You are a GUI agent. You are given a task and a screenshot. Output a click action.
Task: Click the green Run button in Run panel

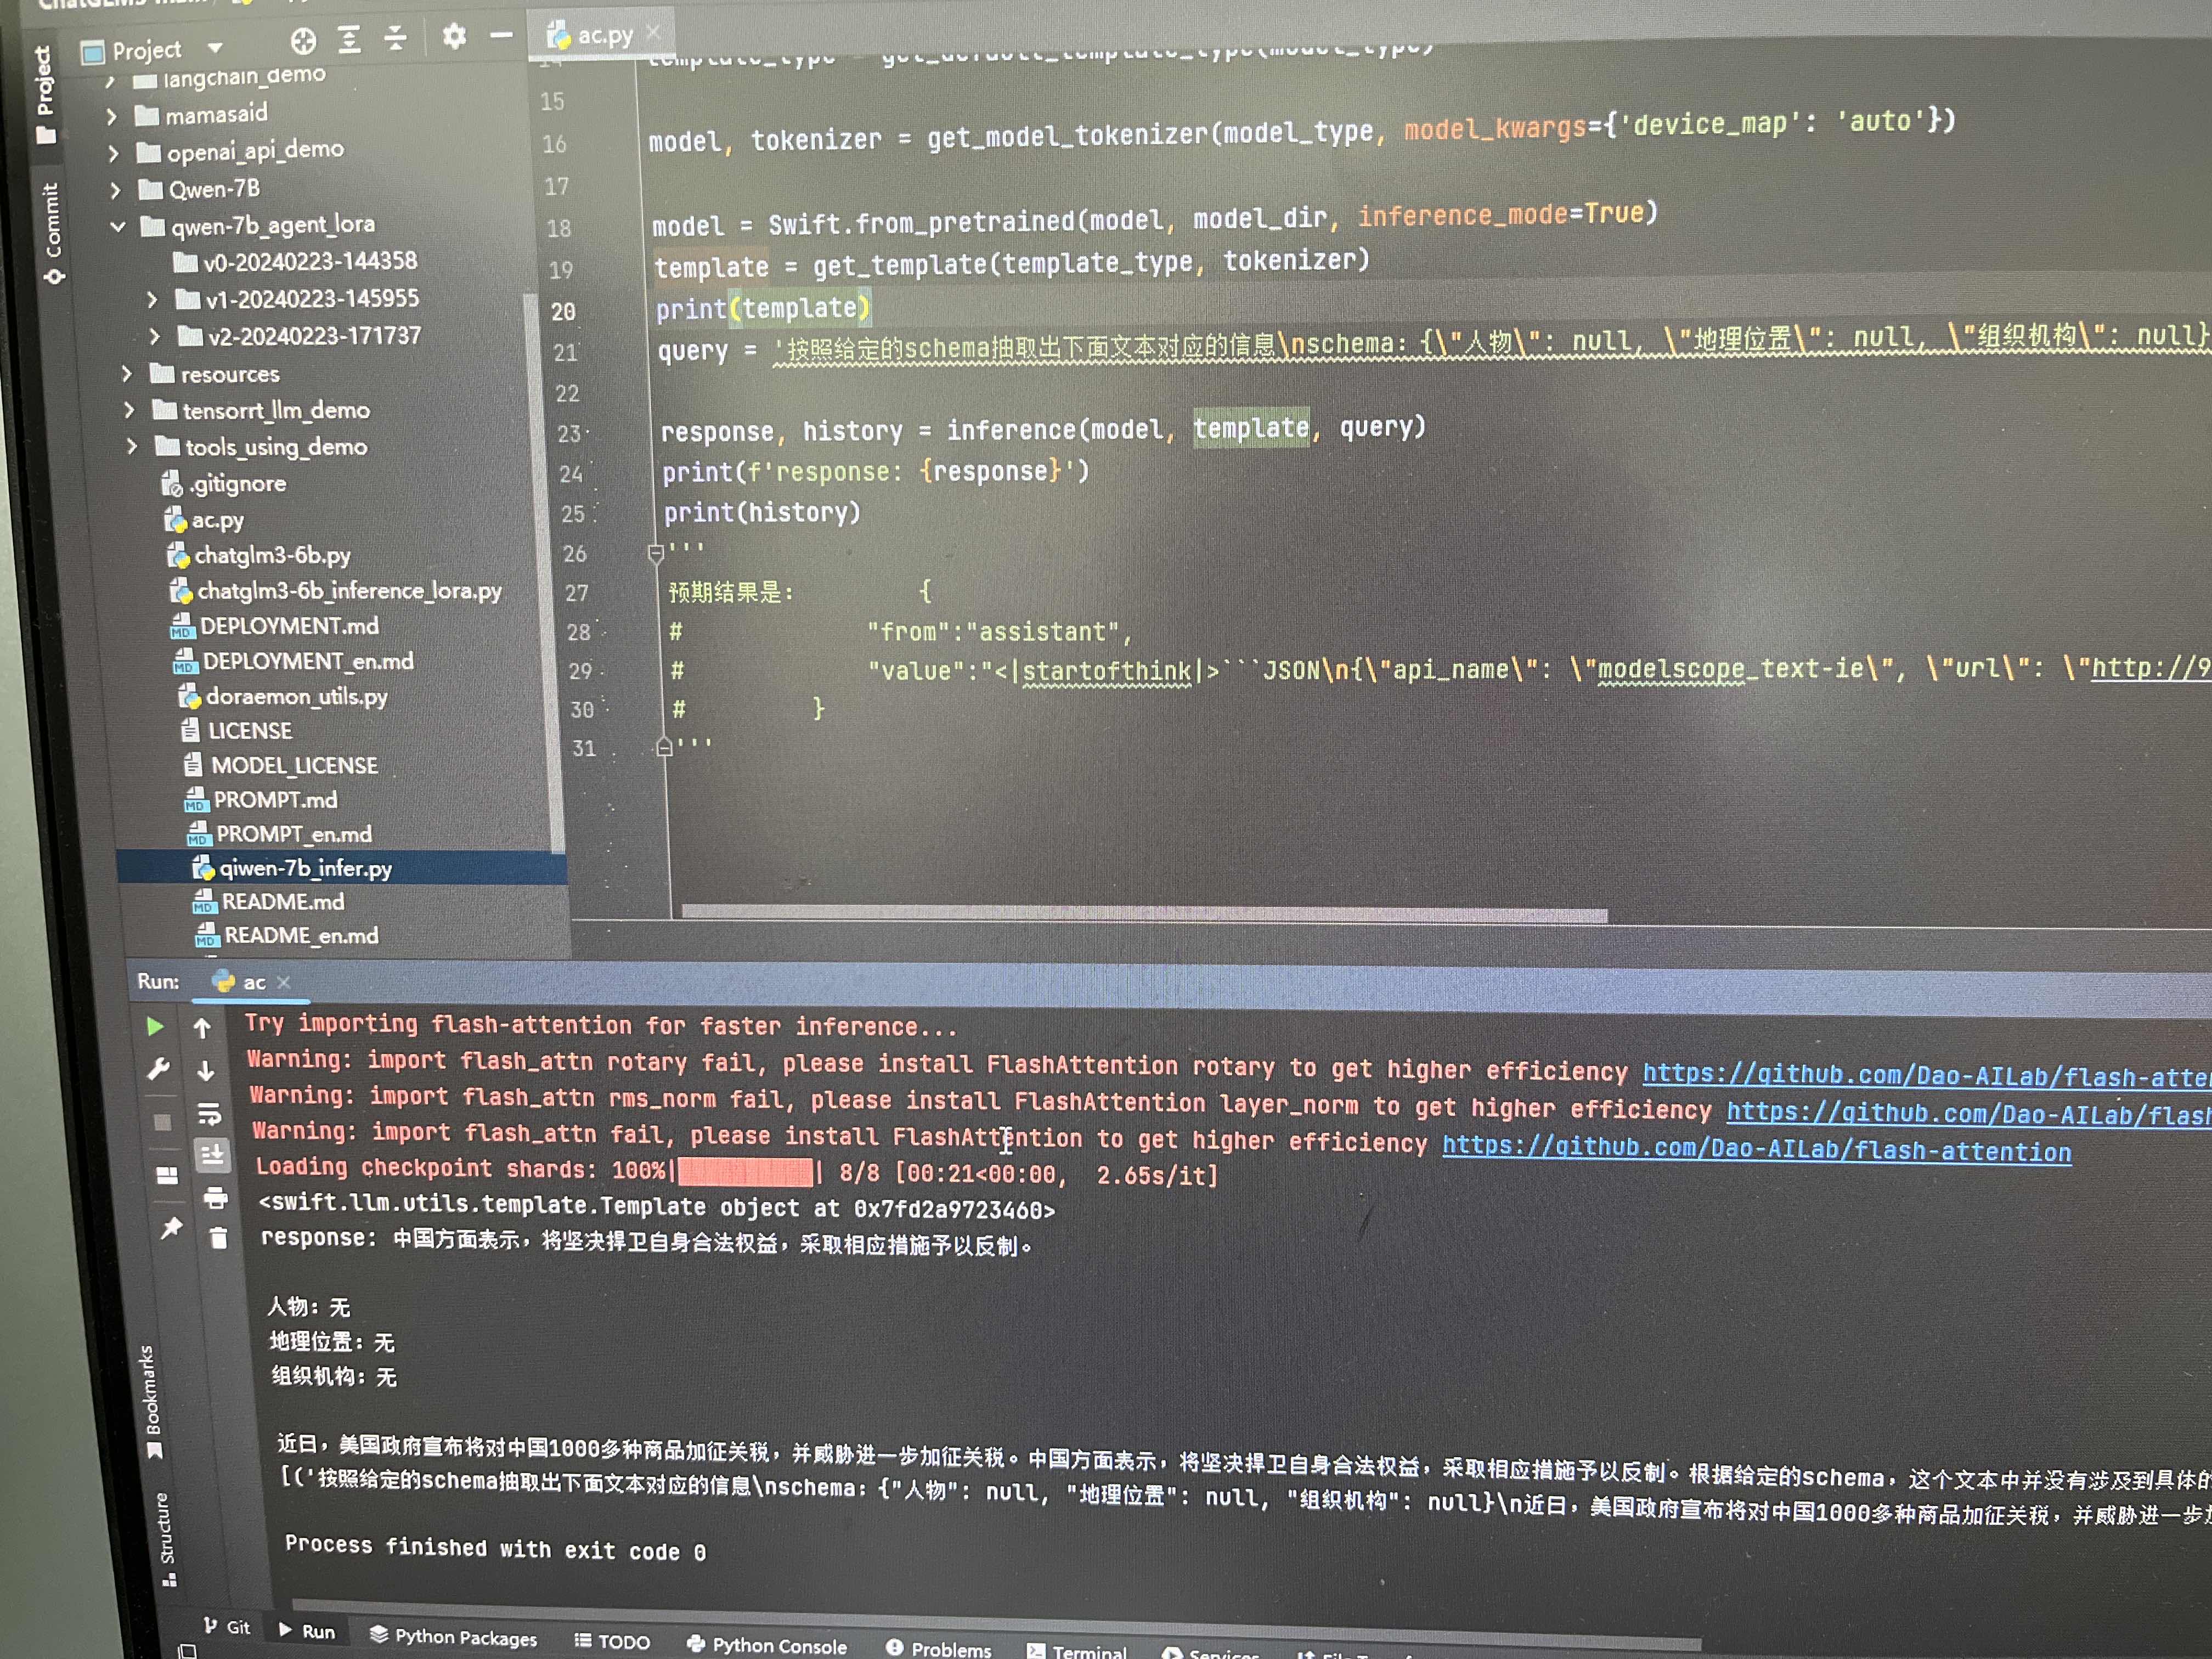(154, 1026)
